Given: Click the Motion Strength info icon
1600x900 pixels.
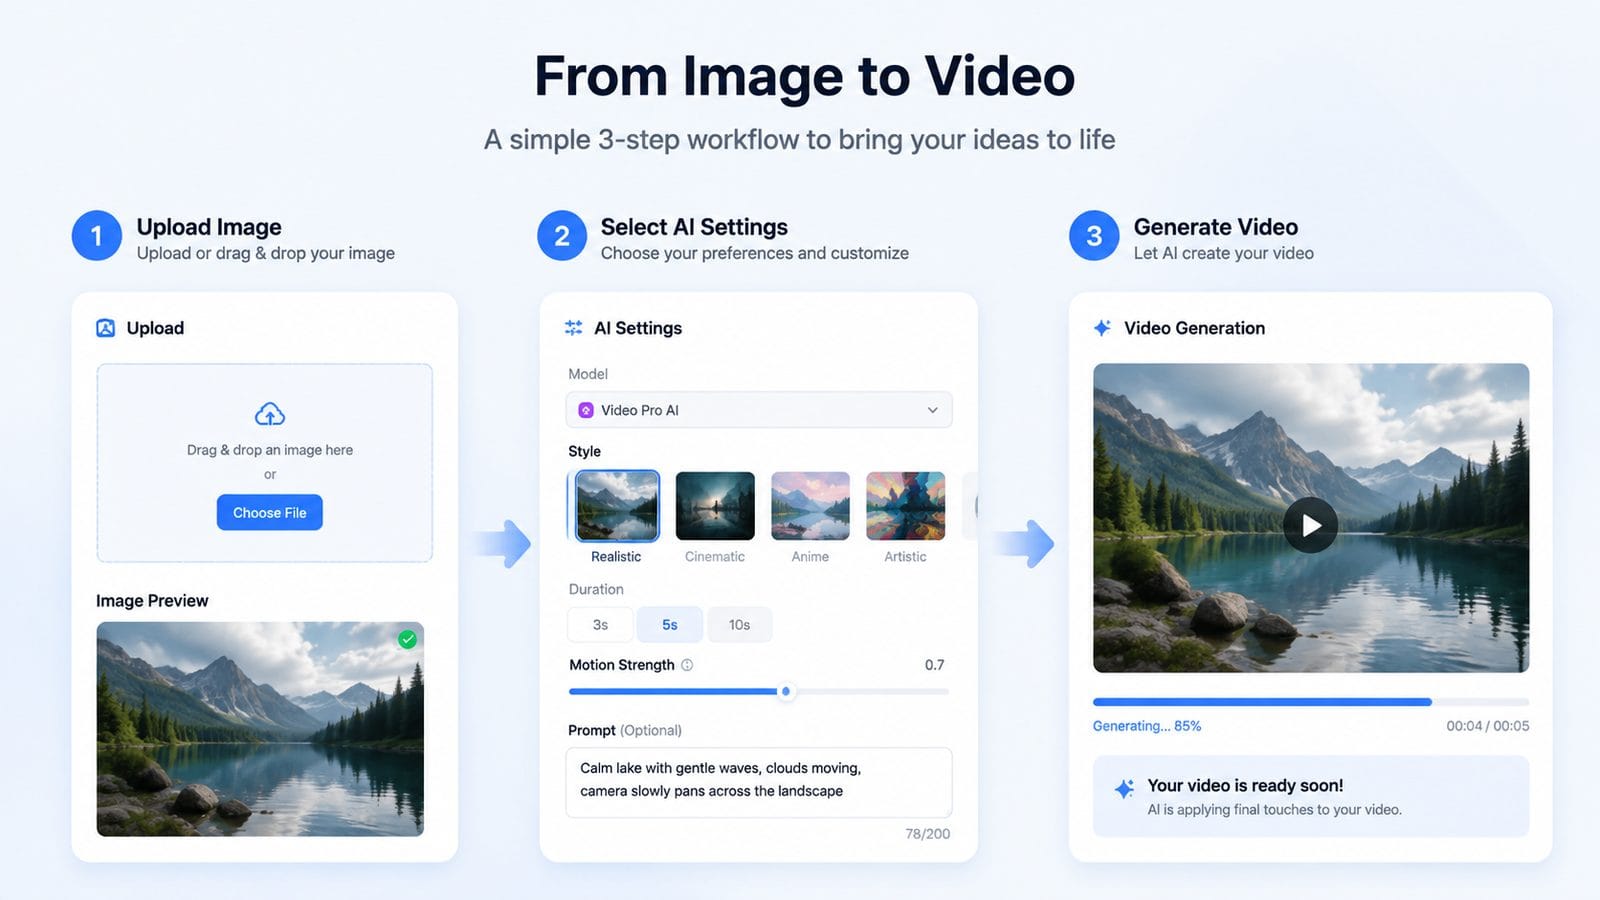Looking at the screenshot, I should [x=687, y=665].
